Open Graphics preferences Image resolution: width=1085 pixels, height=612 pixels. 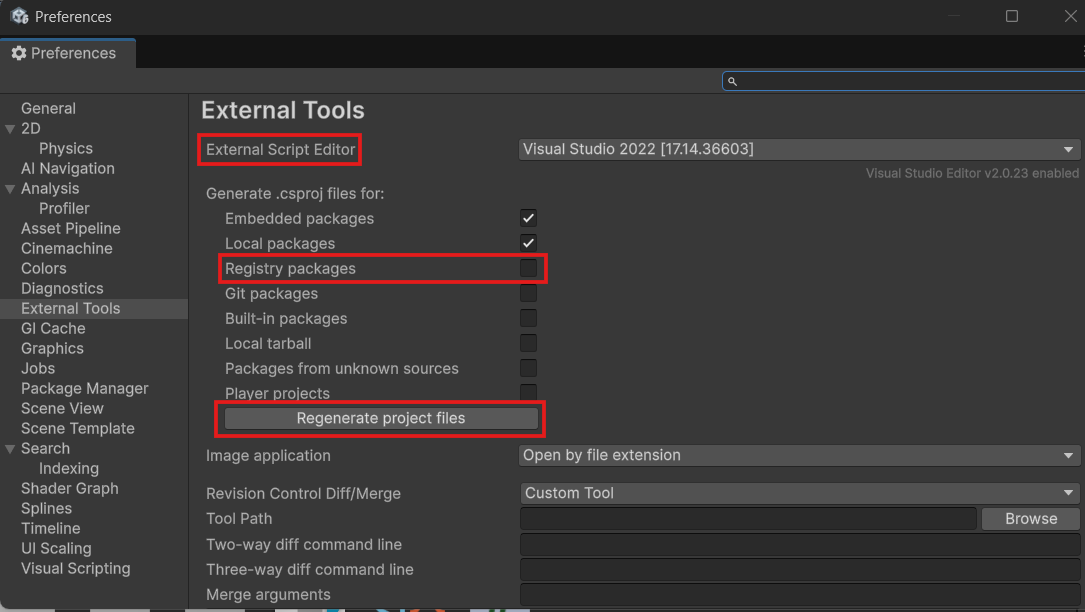point(52,349)
